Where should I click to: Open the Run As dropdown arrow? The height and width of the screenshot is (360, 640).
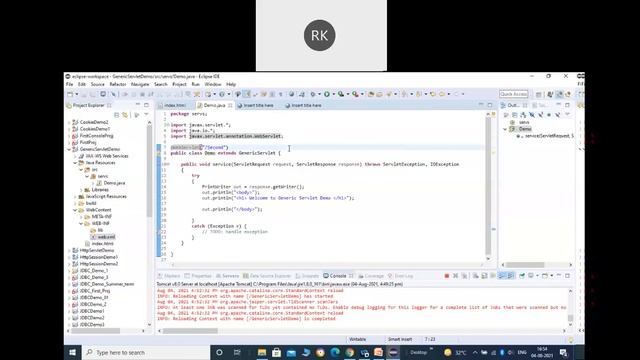pos(333,94)
